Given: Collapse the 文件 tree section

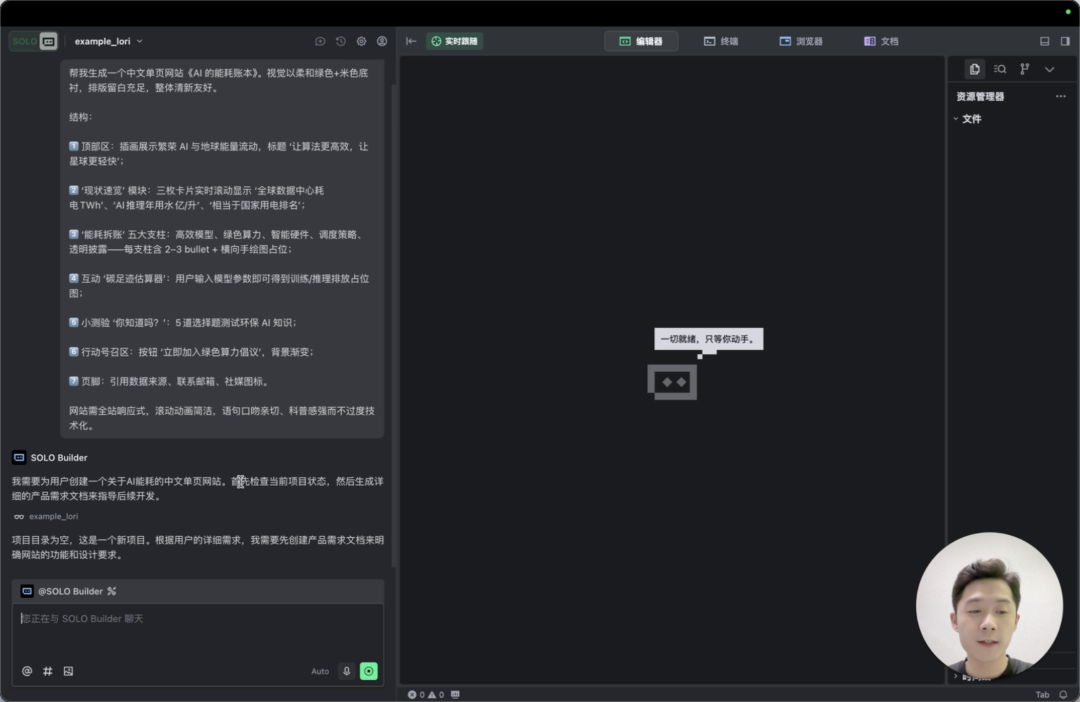Looking at the screenshot, I should [968, 119].
